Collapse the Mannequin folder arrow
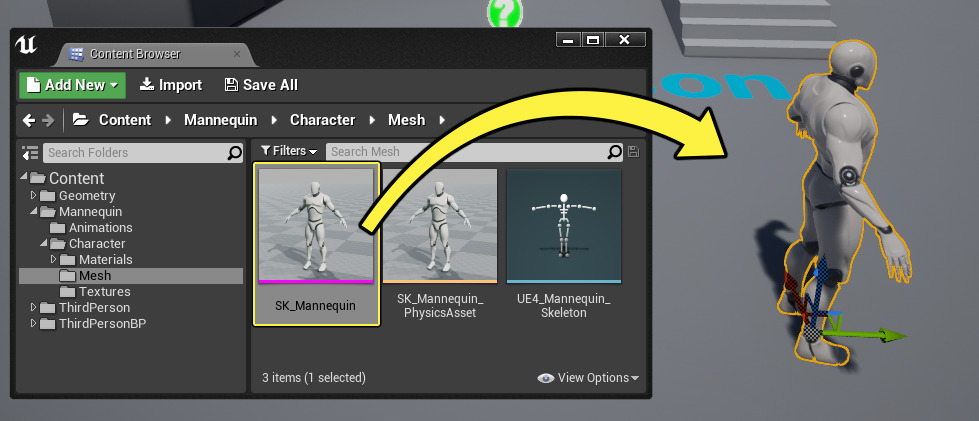979x421 pixels. tap(34, 212)
